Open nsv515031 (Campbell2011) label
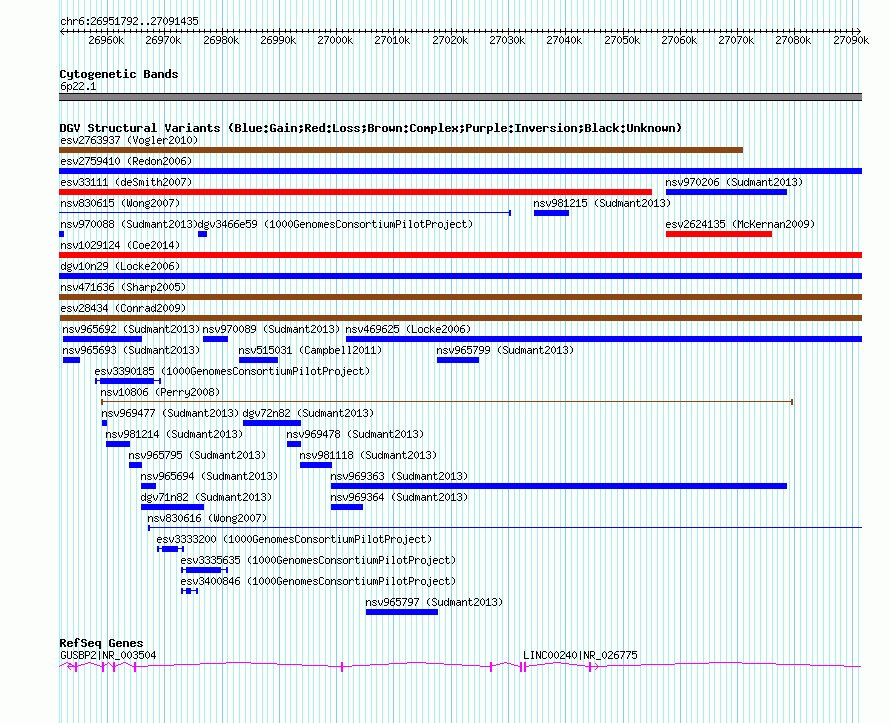Viewport: 890px width, 723px height. coord(310,350)
